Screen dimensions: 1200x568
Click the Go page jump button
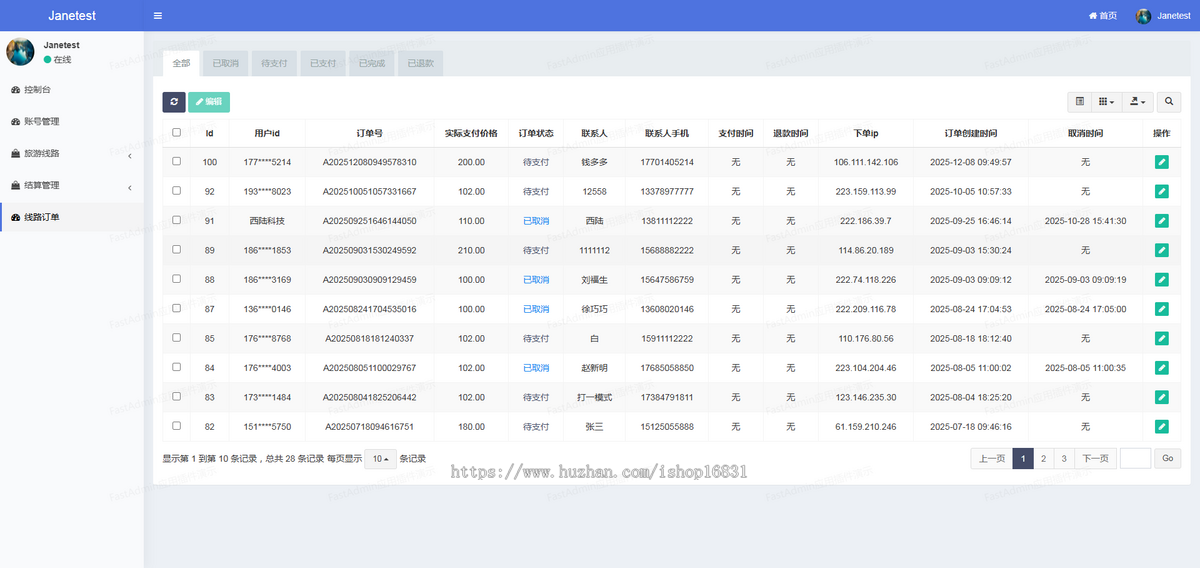point(1168,459)
